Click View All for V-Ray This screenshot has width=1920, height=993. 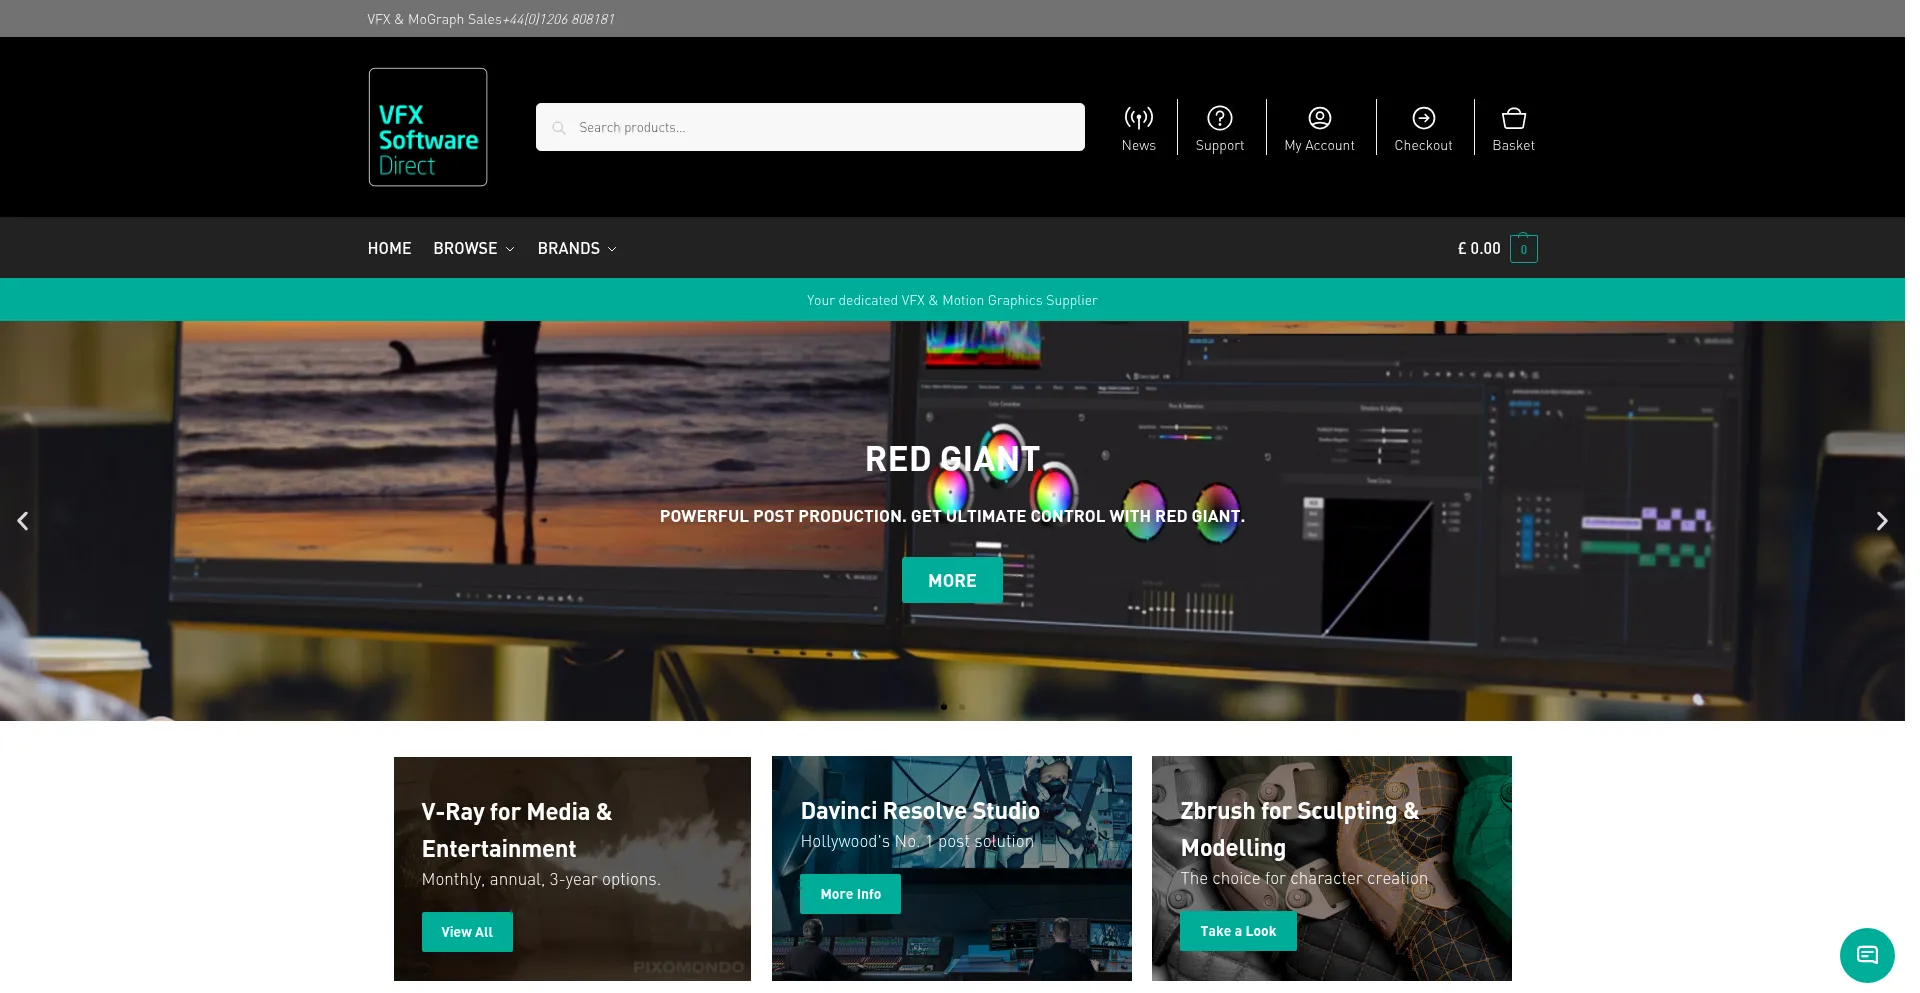tap(467, 932)
